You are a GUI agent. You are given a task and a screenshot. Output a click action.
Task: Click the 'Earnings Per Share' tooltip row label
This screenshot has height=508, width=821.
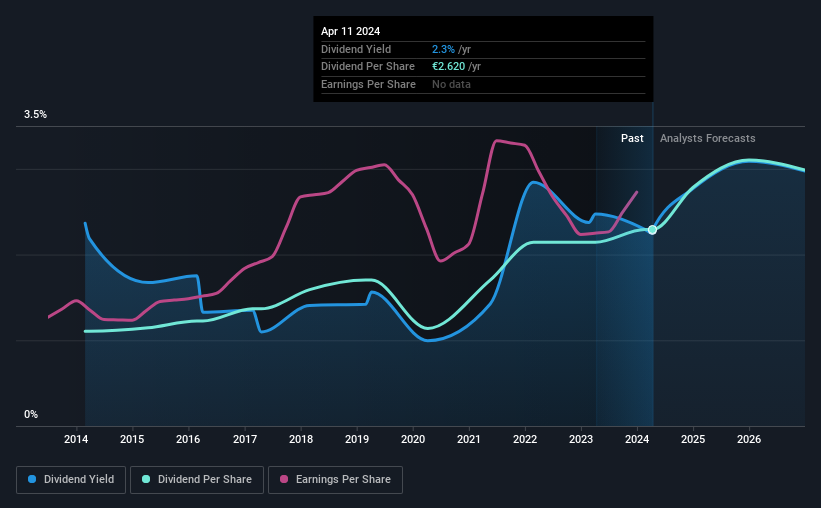pyautogui.click(x=368, y=84)
